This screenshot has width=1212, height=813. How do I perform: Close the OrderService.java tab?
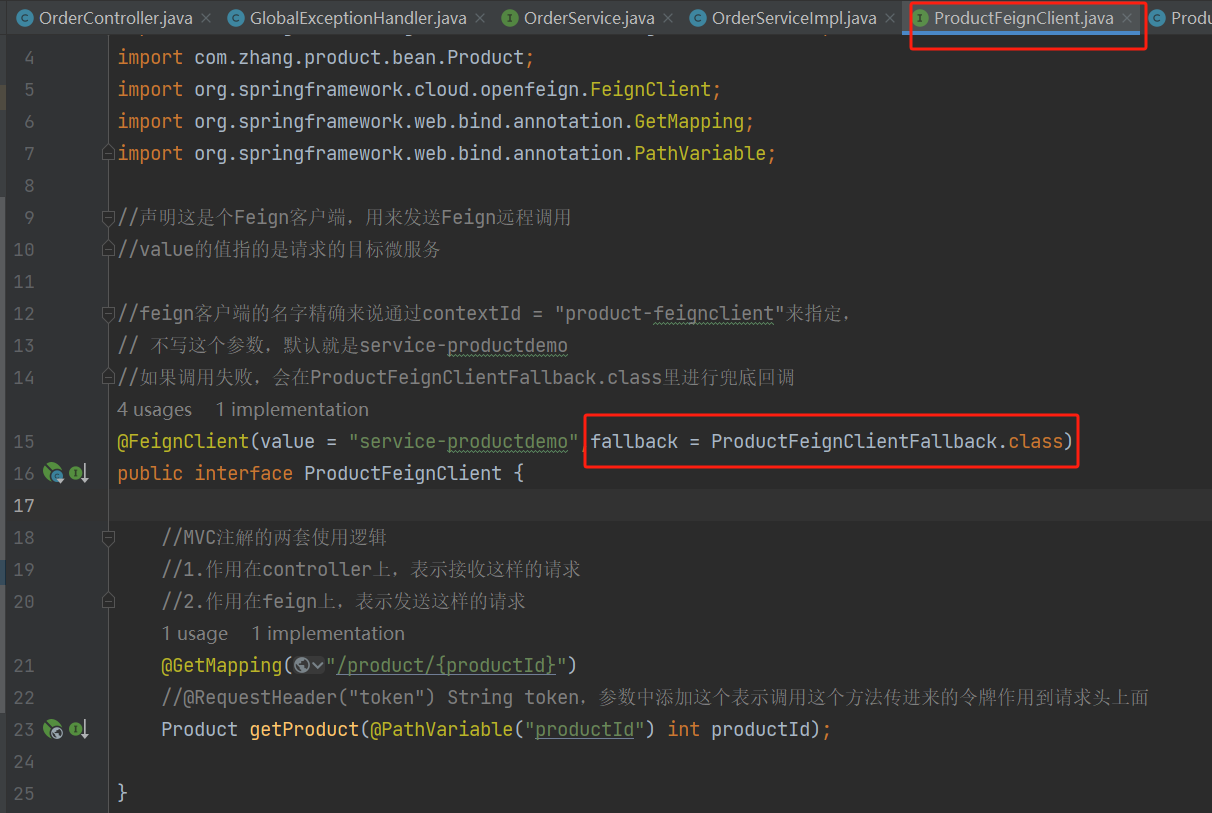(x=668, y=19)
